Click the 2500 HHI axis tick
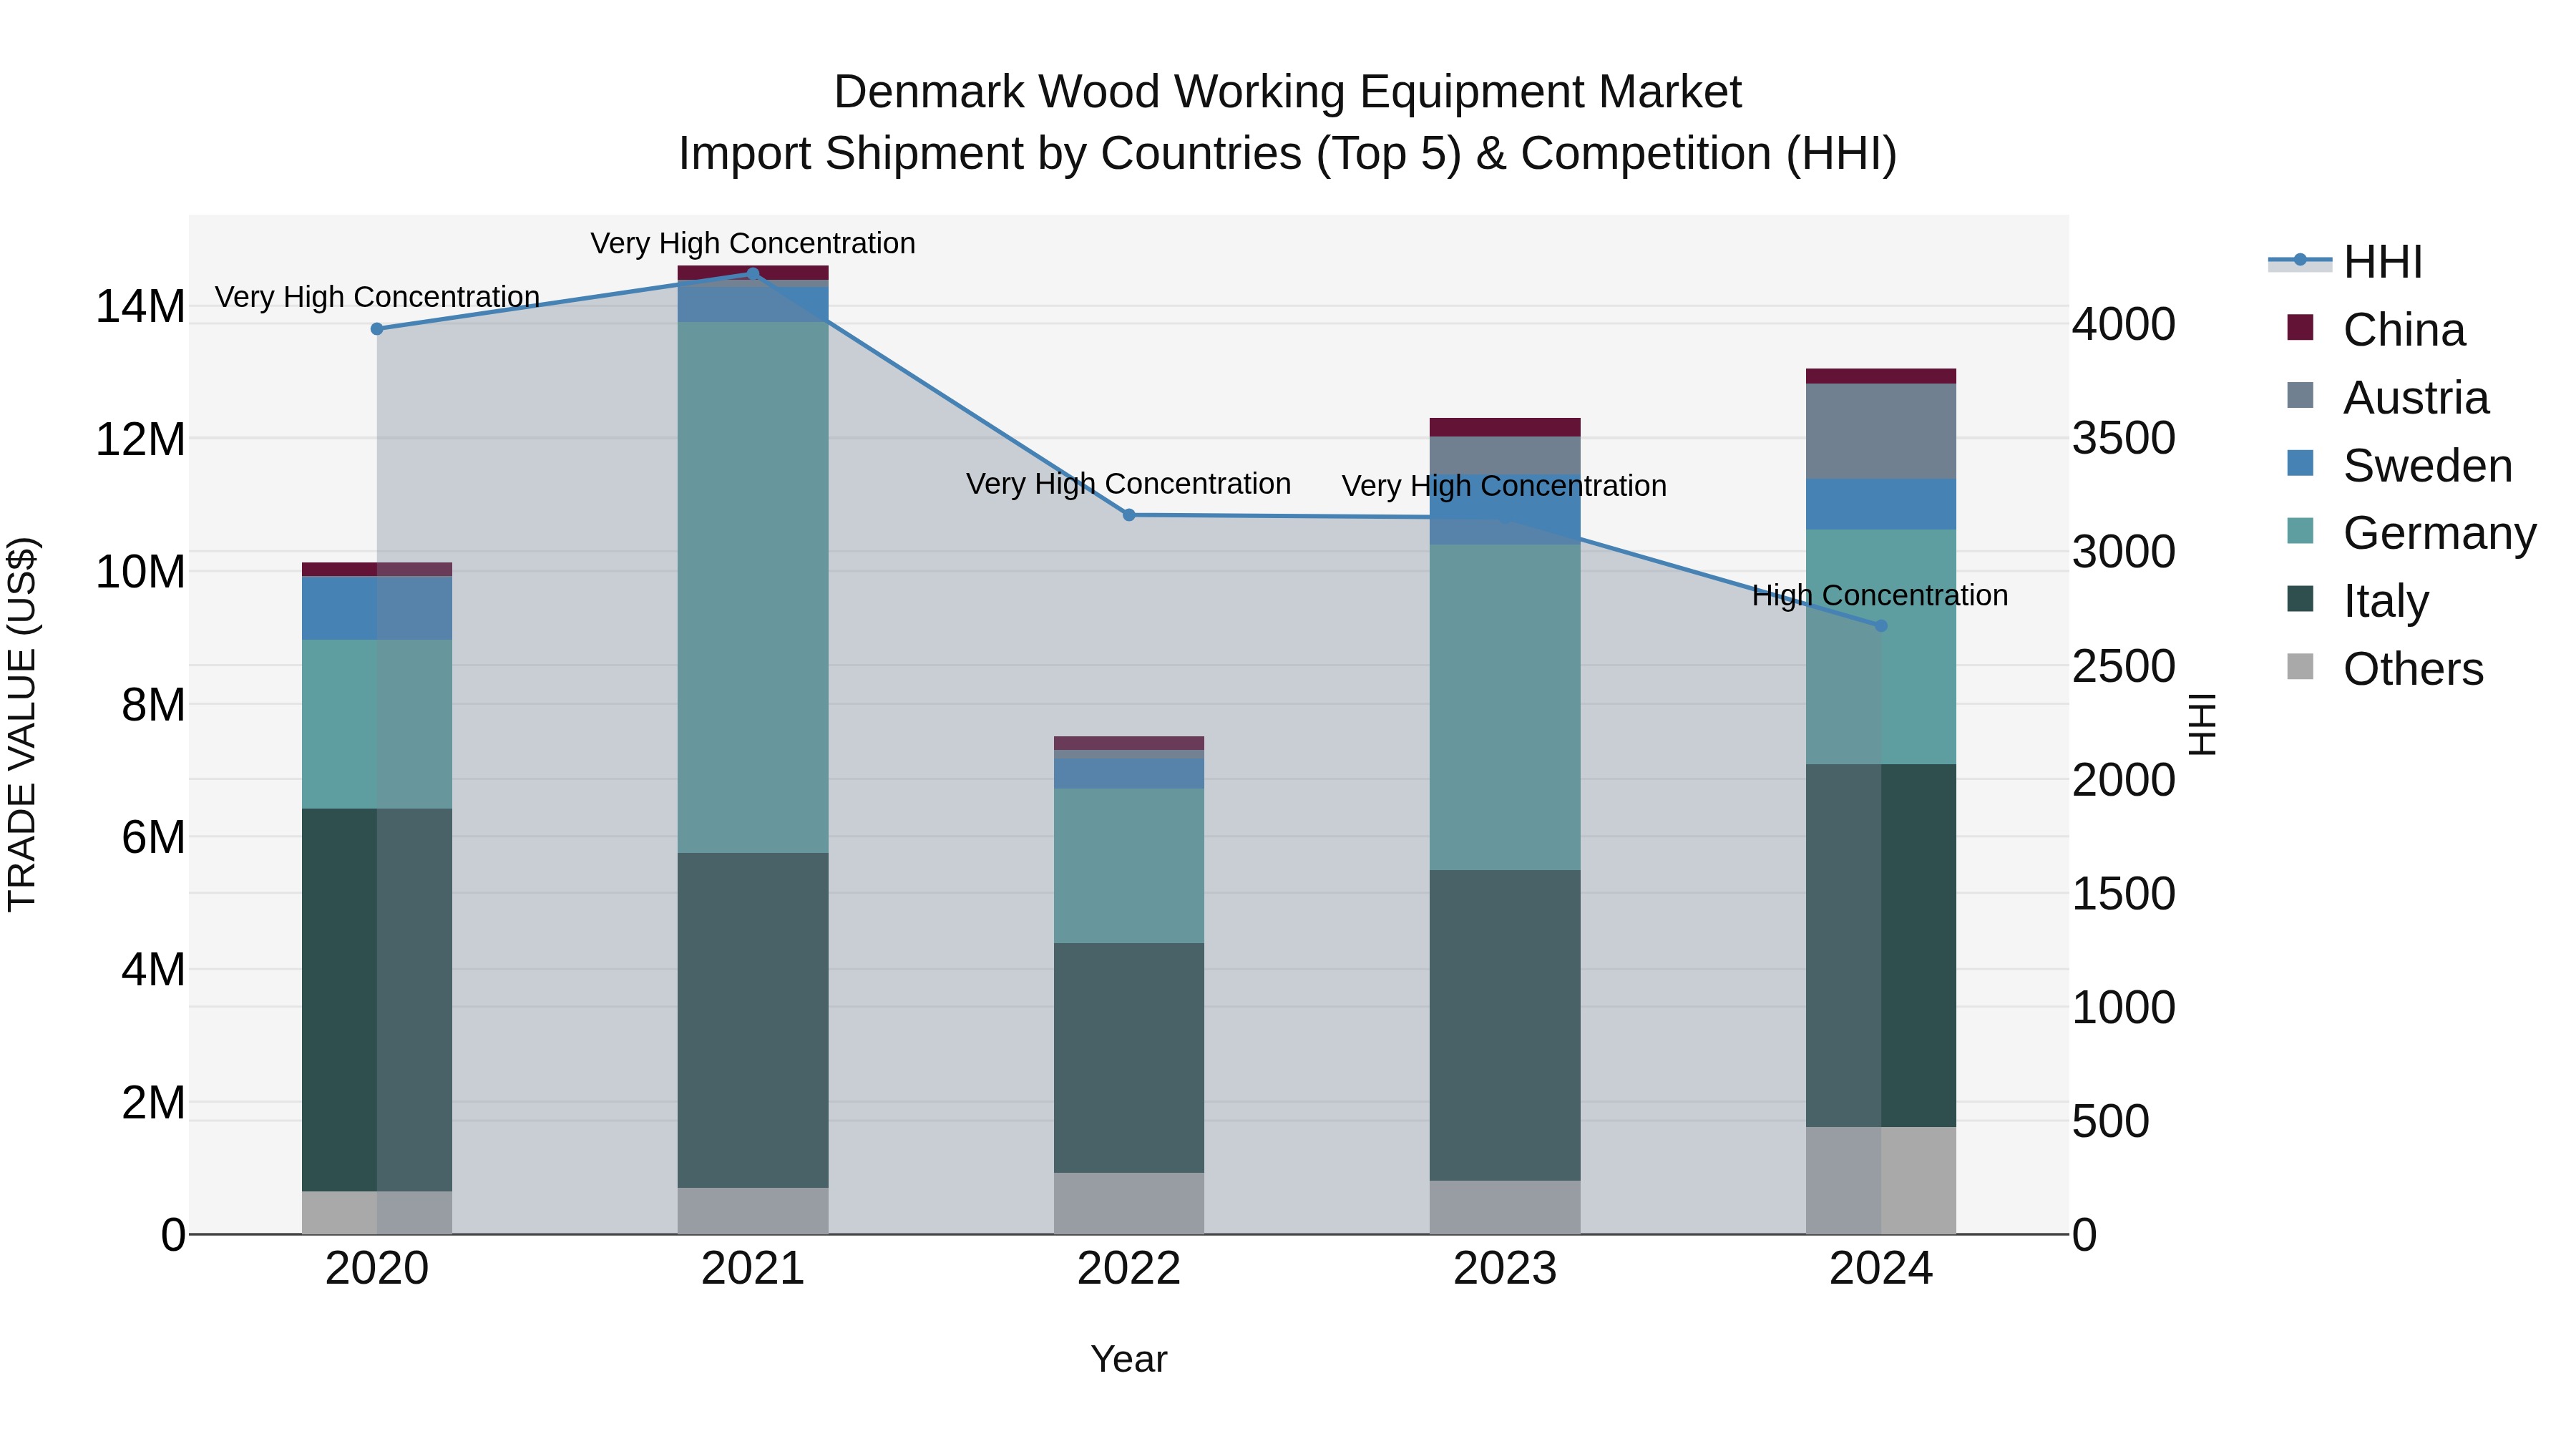Viewport: 2576px width, 1449px height. pyautogui.click(x=2123, y=666)
